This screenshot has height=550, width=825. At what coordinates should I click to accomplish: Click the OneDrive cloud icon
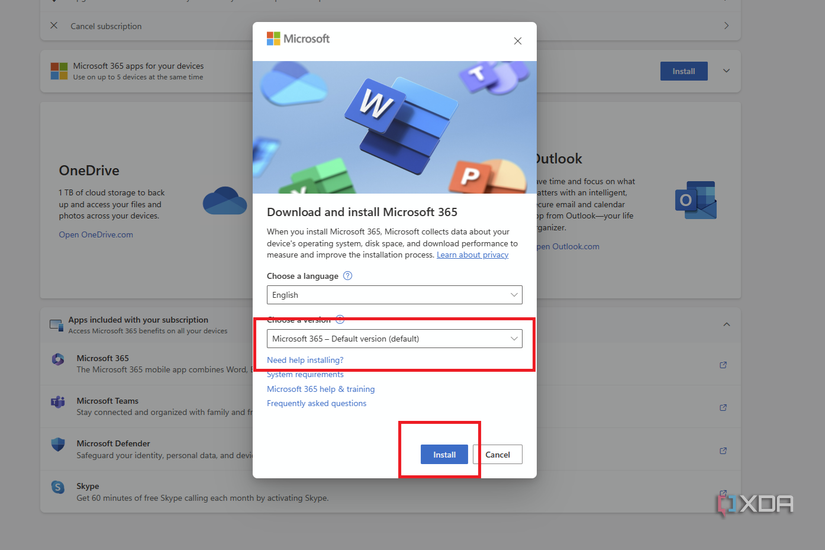coord(224,201)
